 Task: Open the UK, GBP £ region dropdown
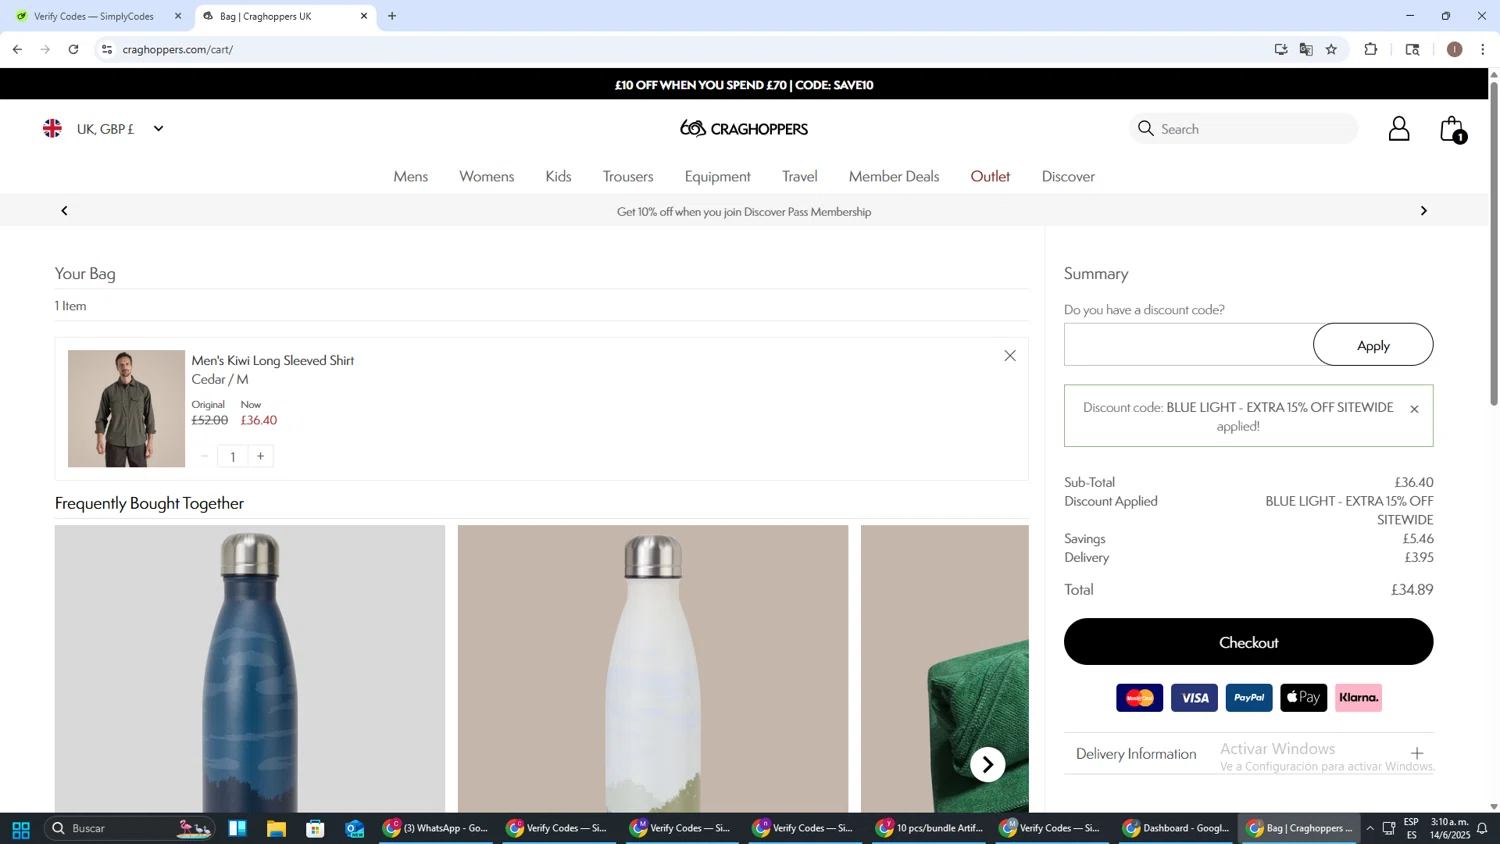(103, 129)
